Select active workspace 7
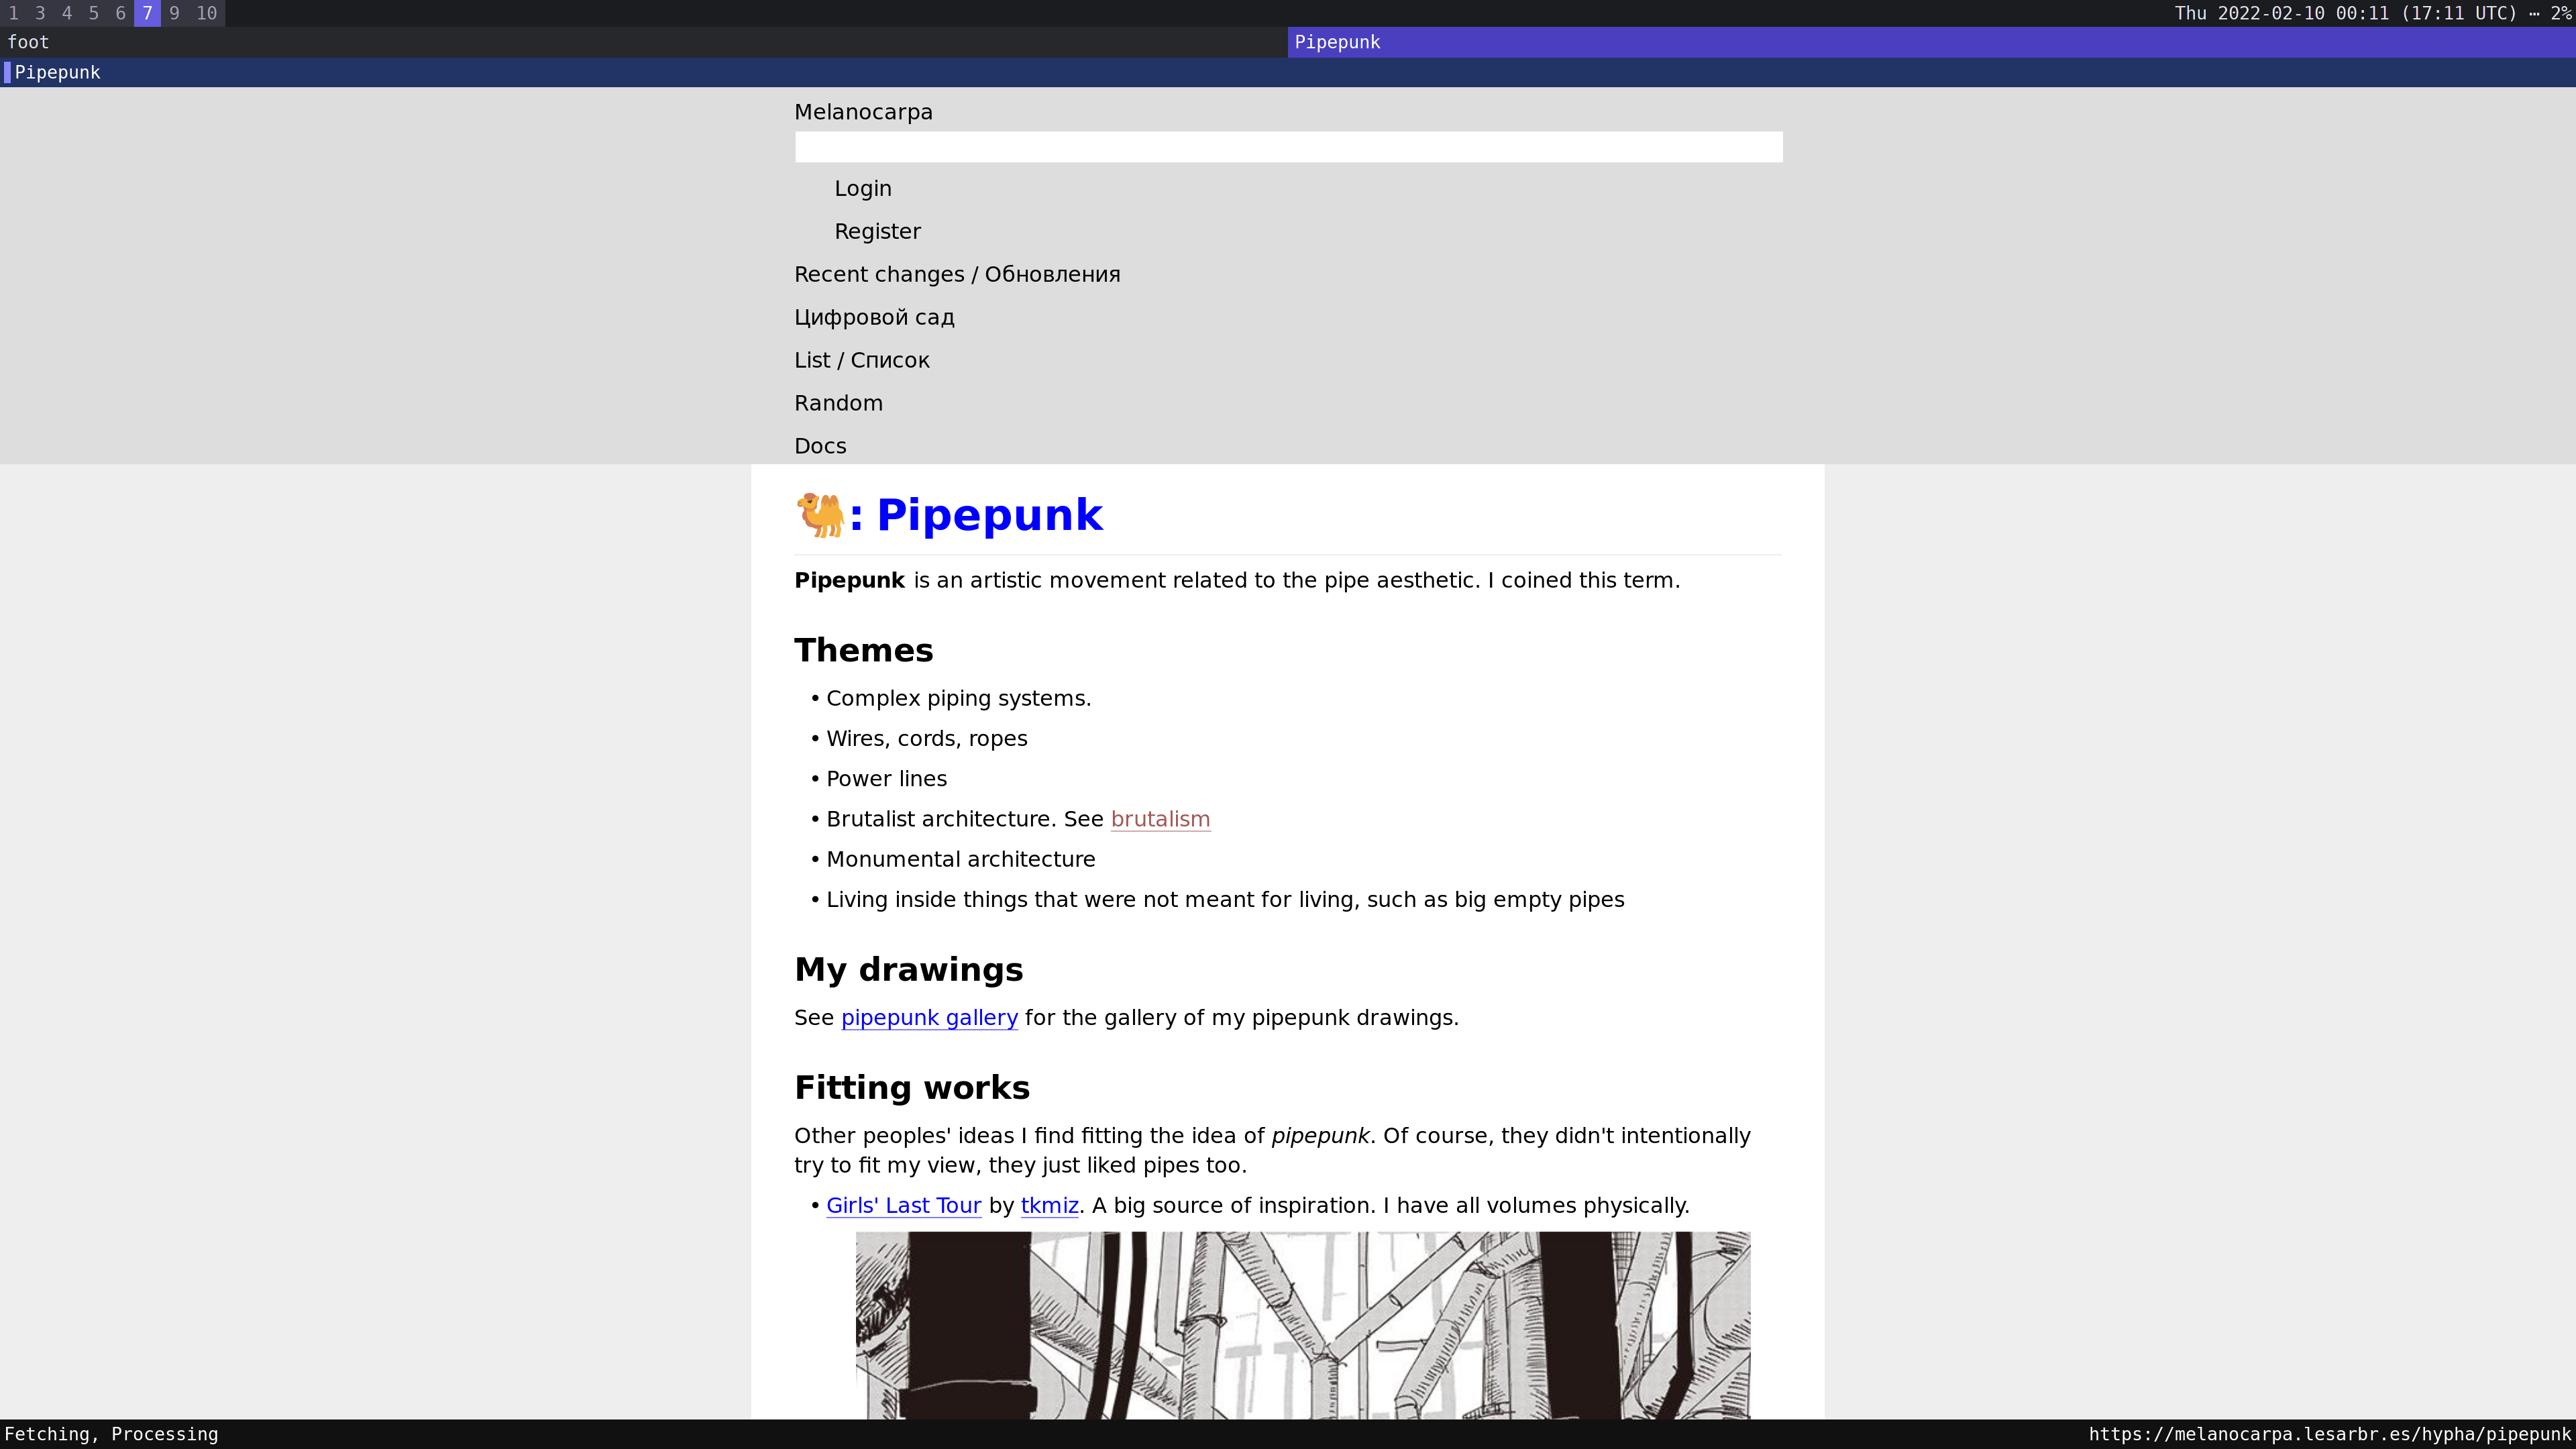 [147, 13]
